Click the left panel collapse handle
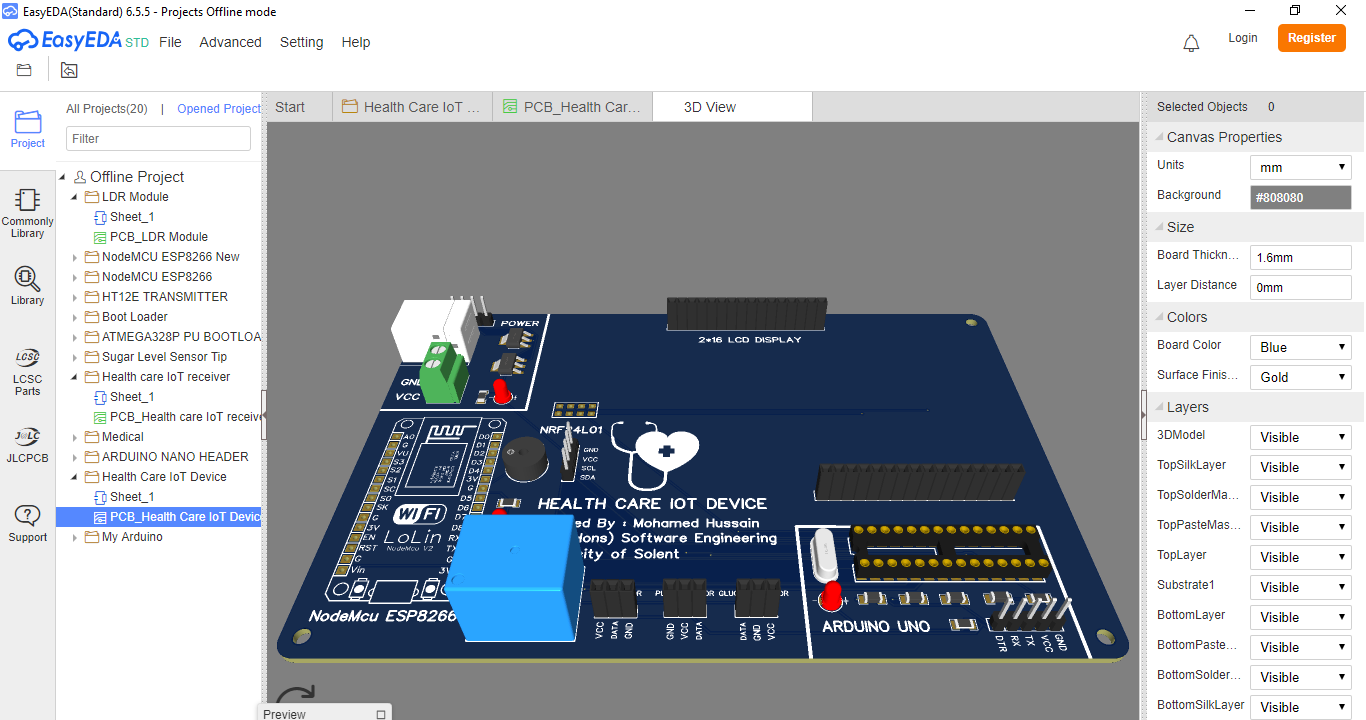The height and width of the screenshot is (720, 1366). [264, 415]
